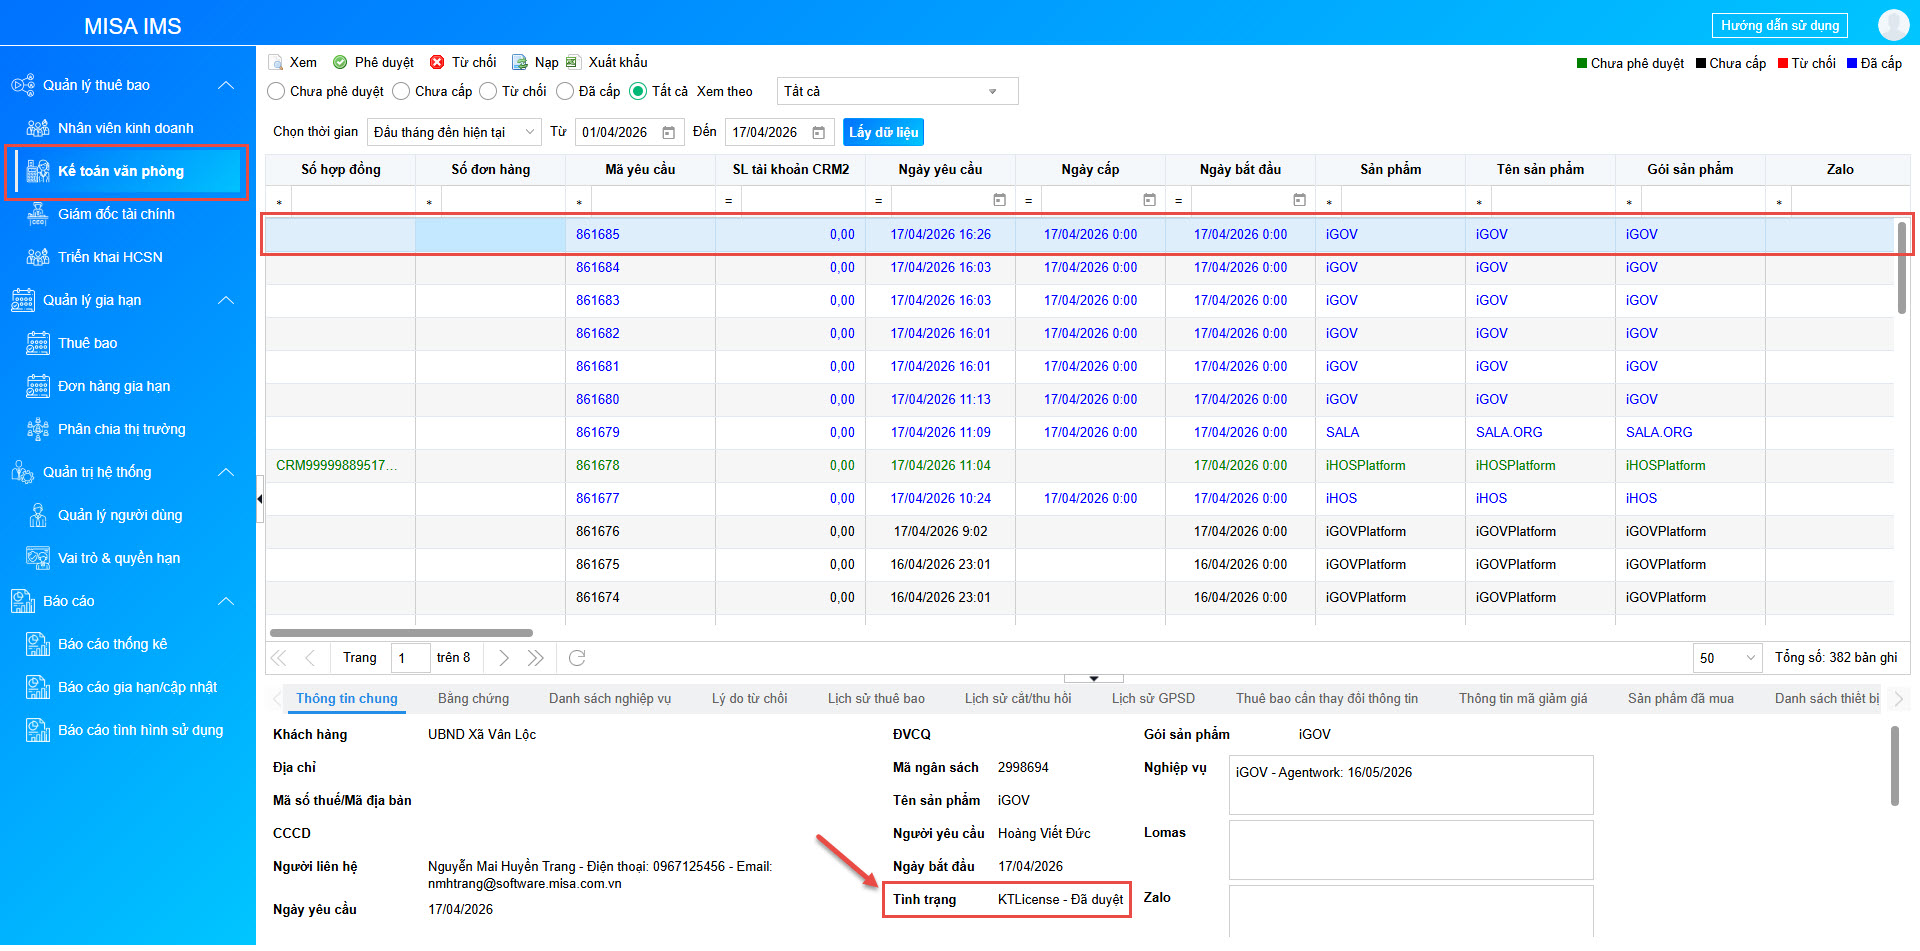
Task: Select the Đã cấp radio button
Action: (565, 92)
